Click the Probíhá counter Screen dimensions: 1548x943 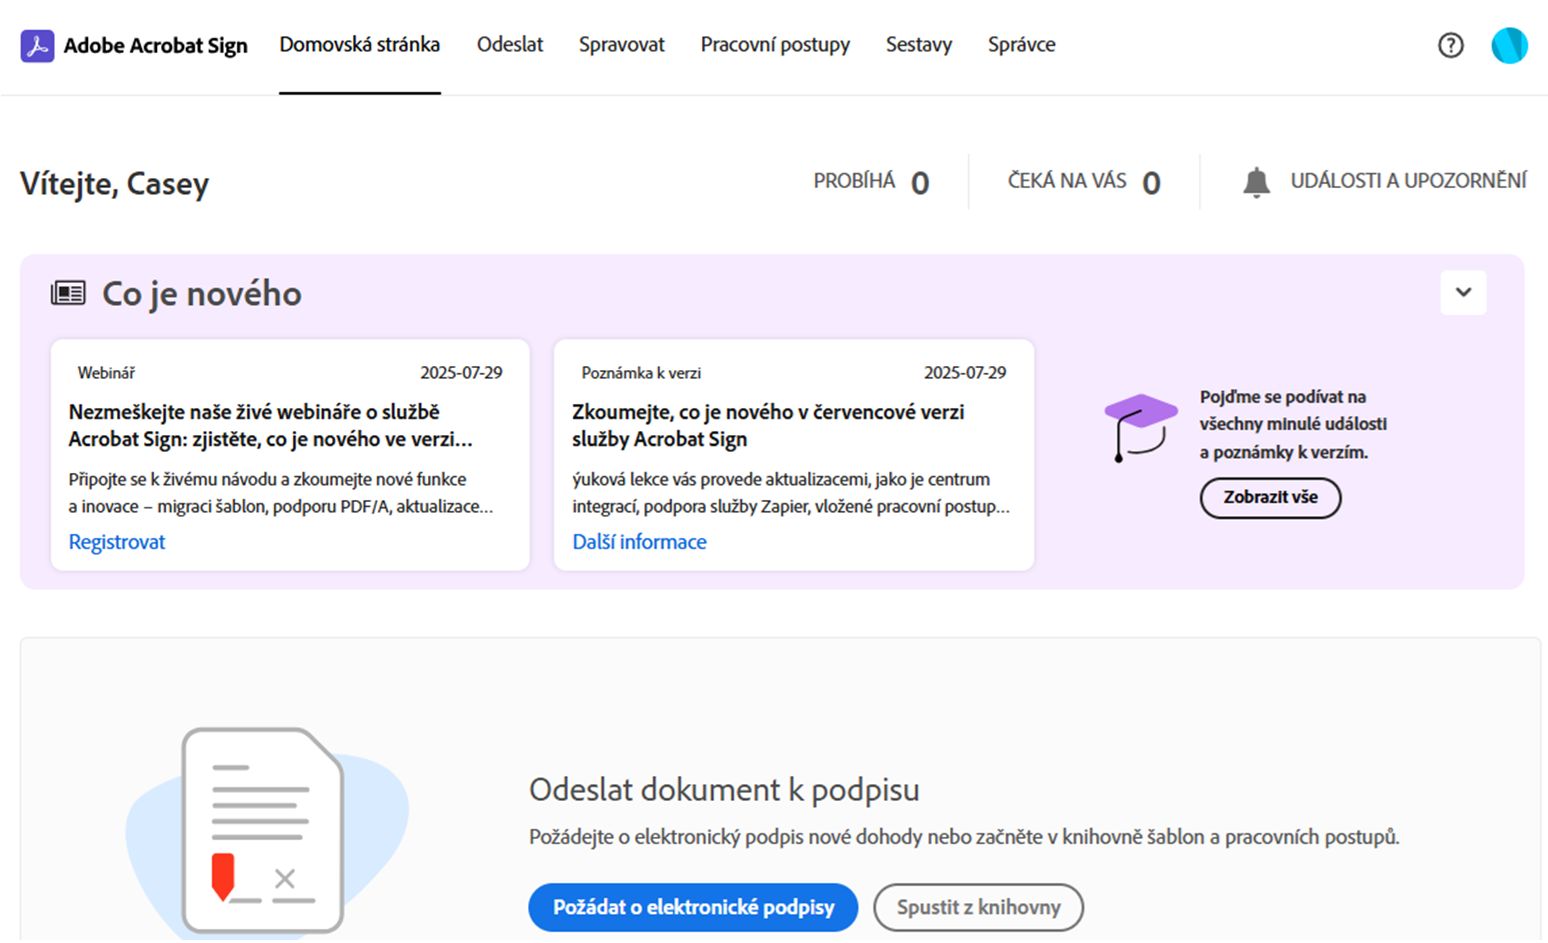(871, 182)
